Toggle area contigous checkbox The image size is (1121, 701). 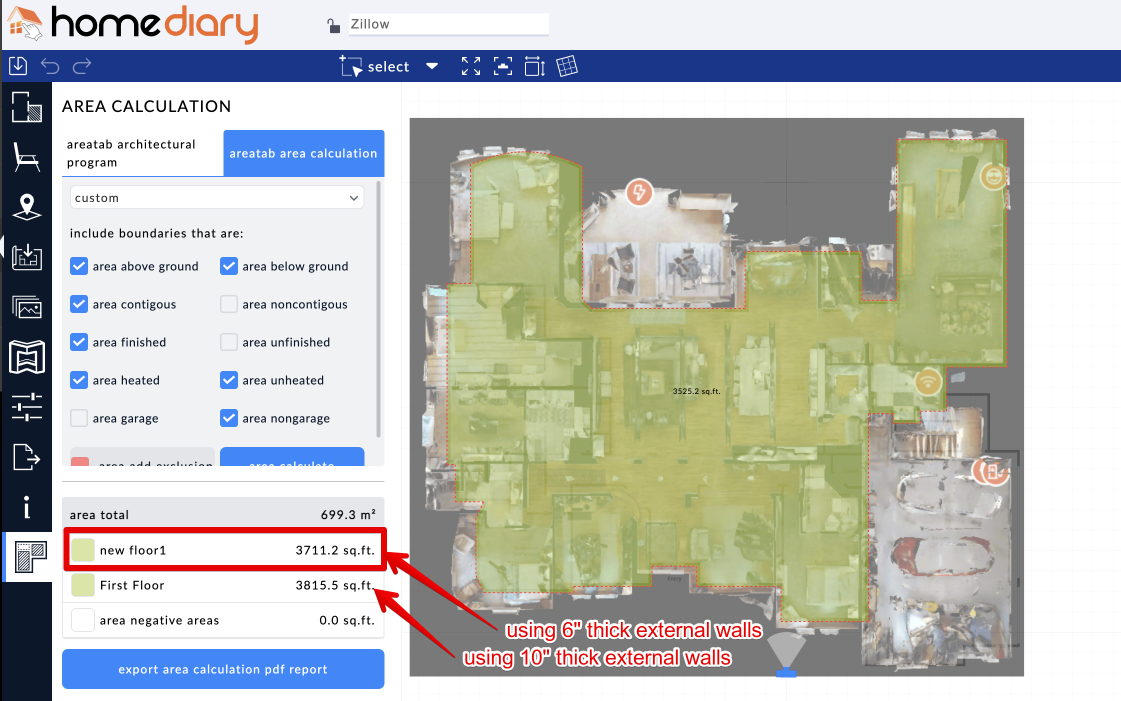[79, 304]
